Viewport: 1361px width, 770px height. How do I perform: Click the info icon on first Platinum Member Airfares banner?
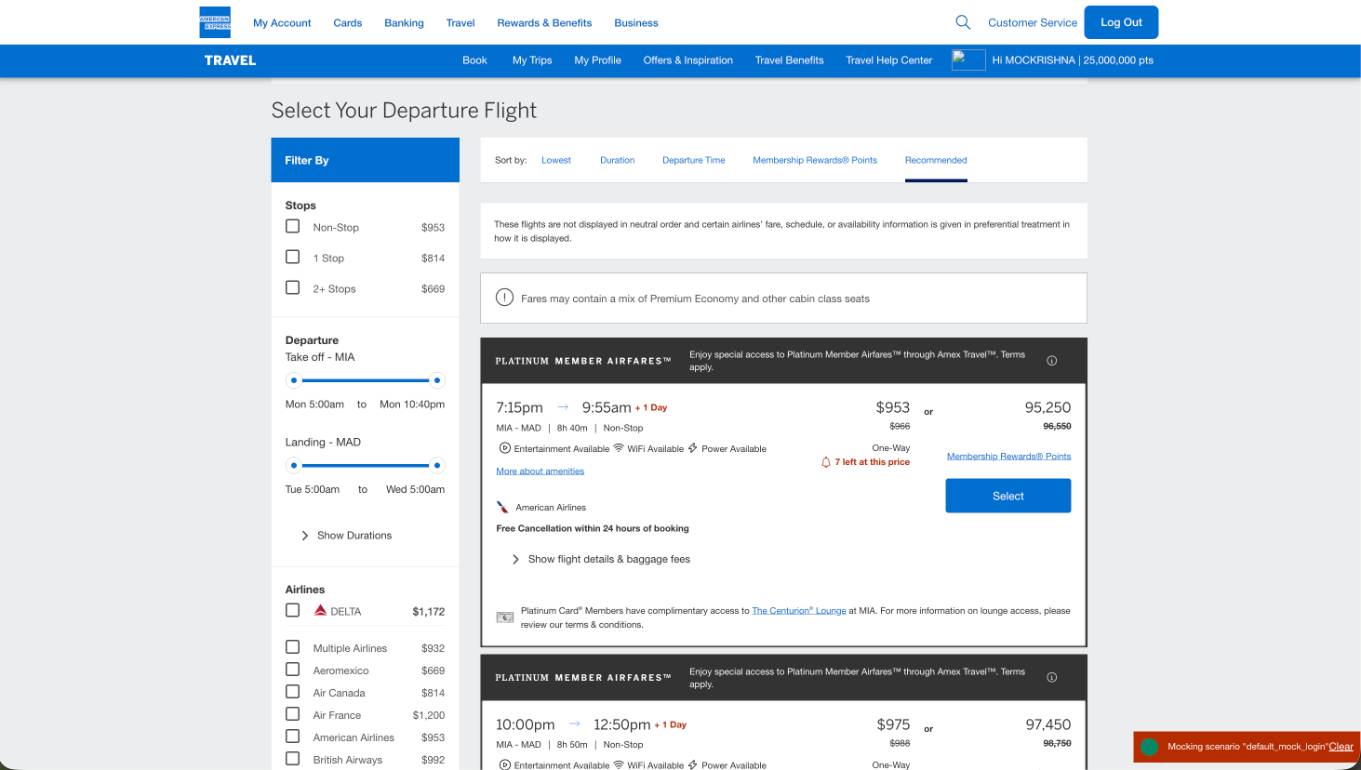point(1052,361)
